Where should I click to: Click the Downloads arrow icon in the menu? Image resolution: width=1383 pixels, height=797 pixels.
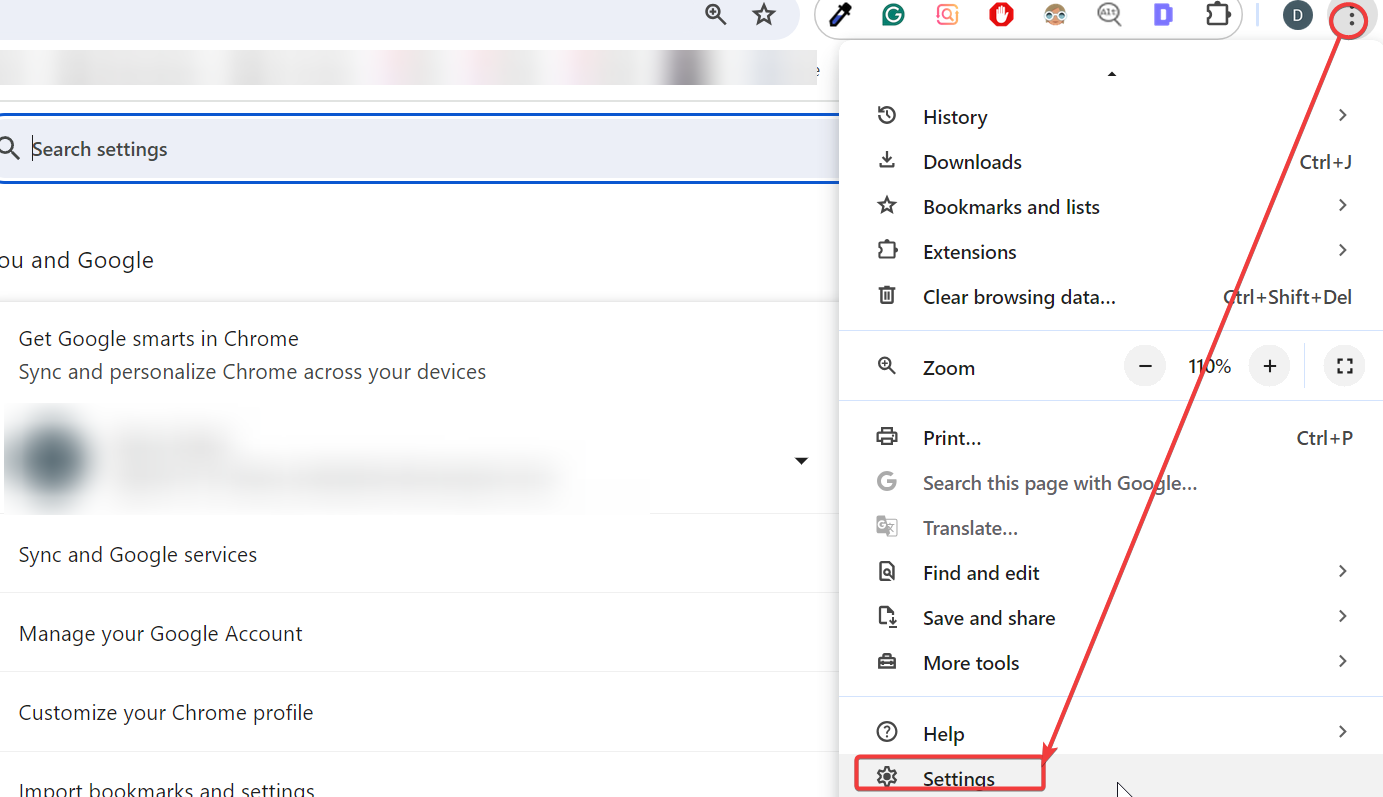[x=887, y=160]
